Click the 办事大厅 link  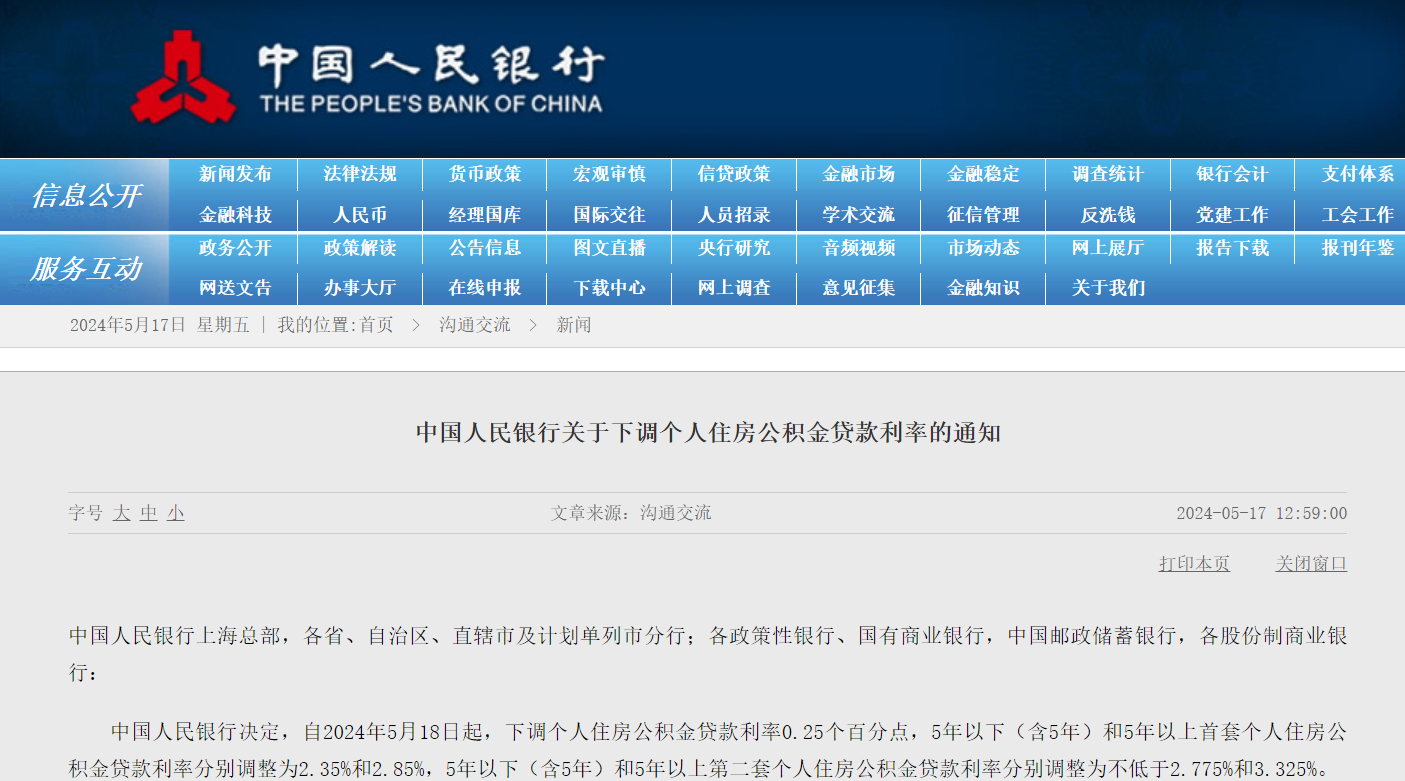pos(360,288)
